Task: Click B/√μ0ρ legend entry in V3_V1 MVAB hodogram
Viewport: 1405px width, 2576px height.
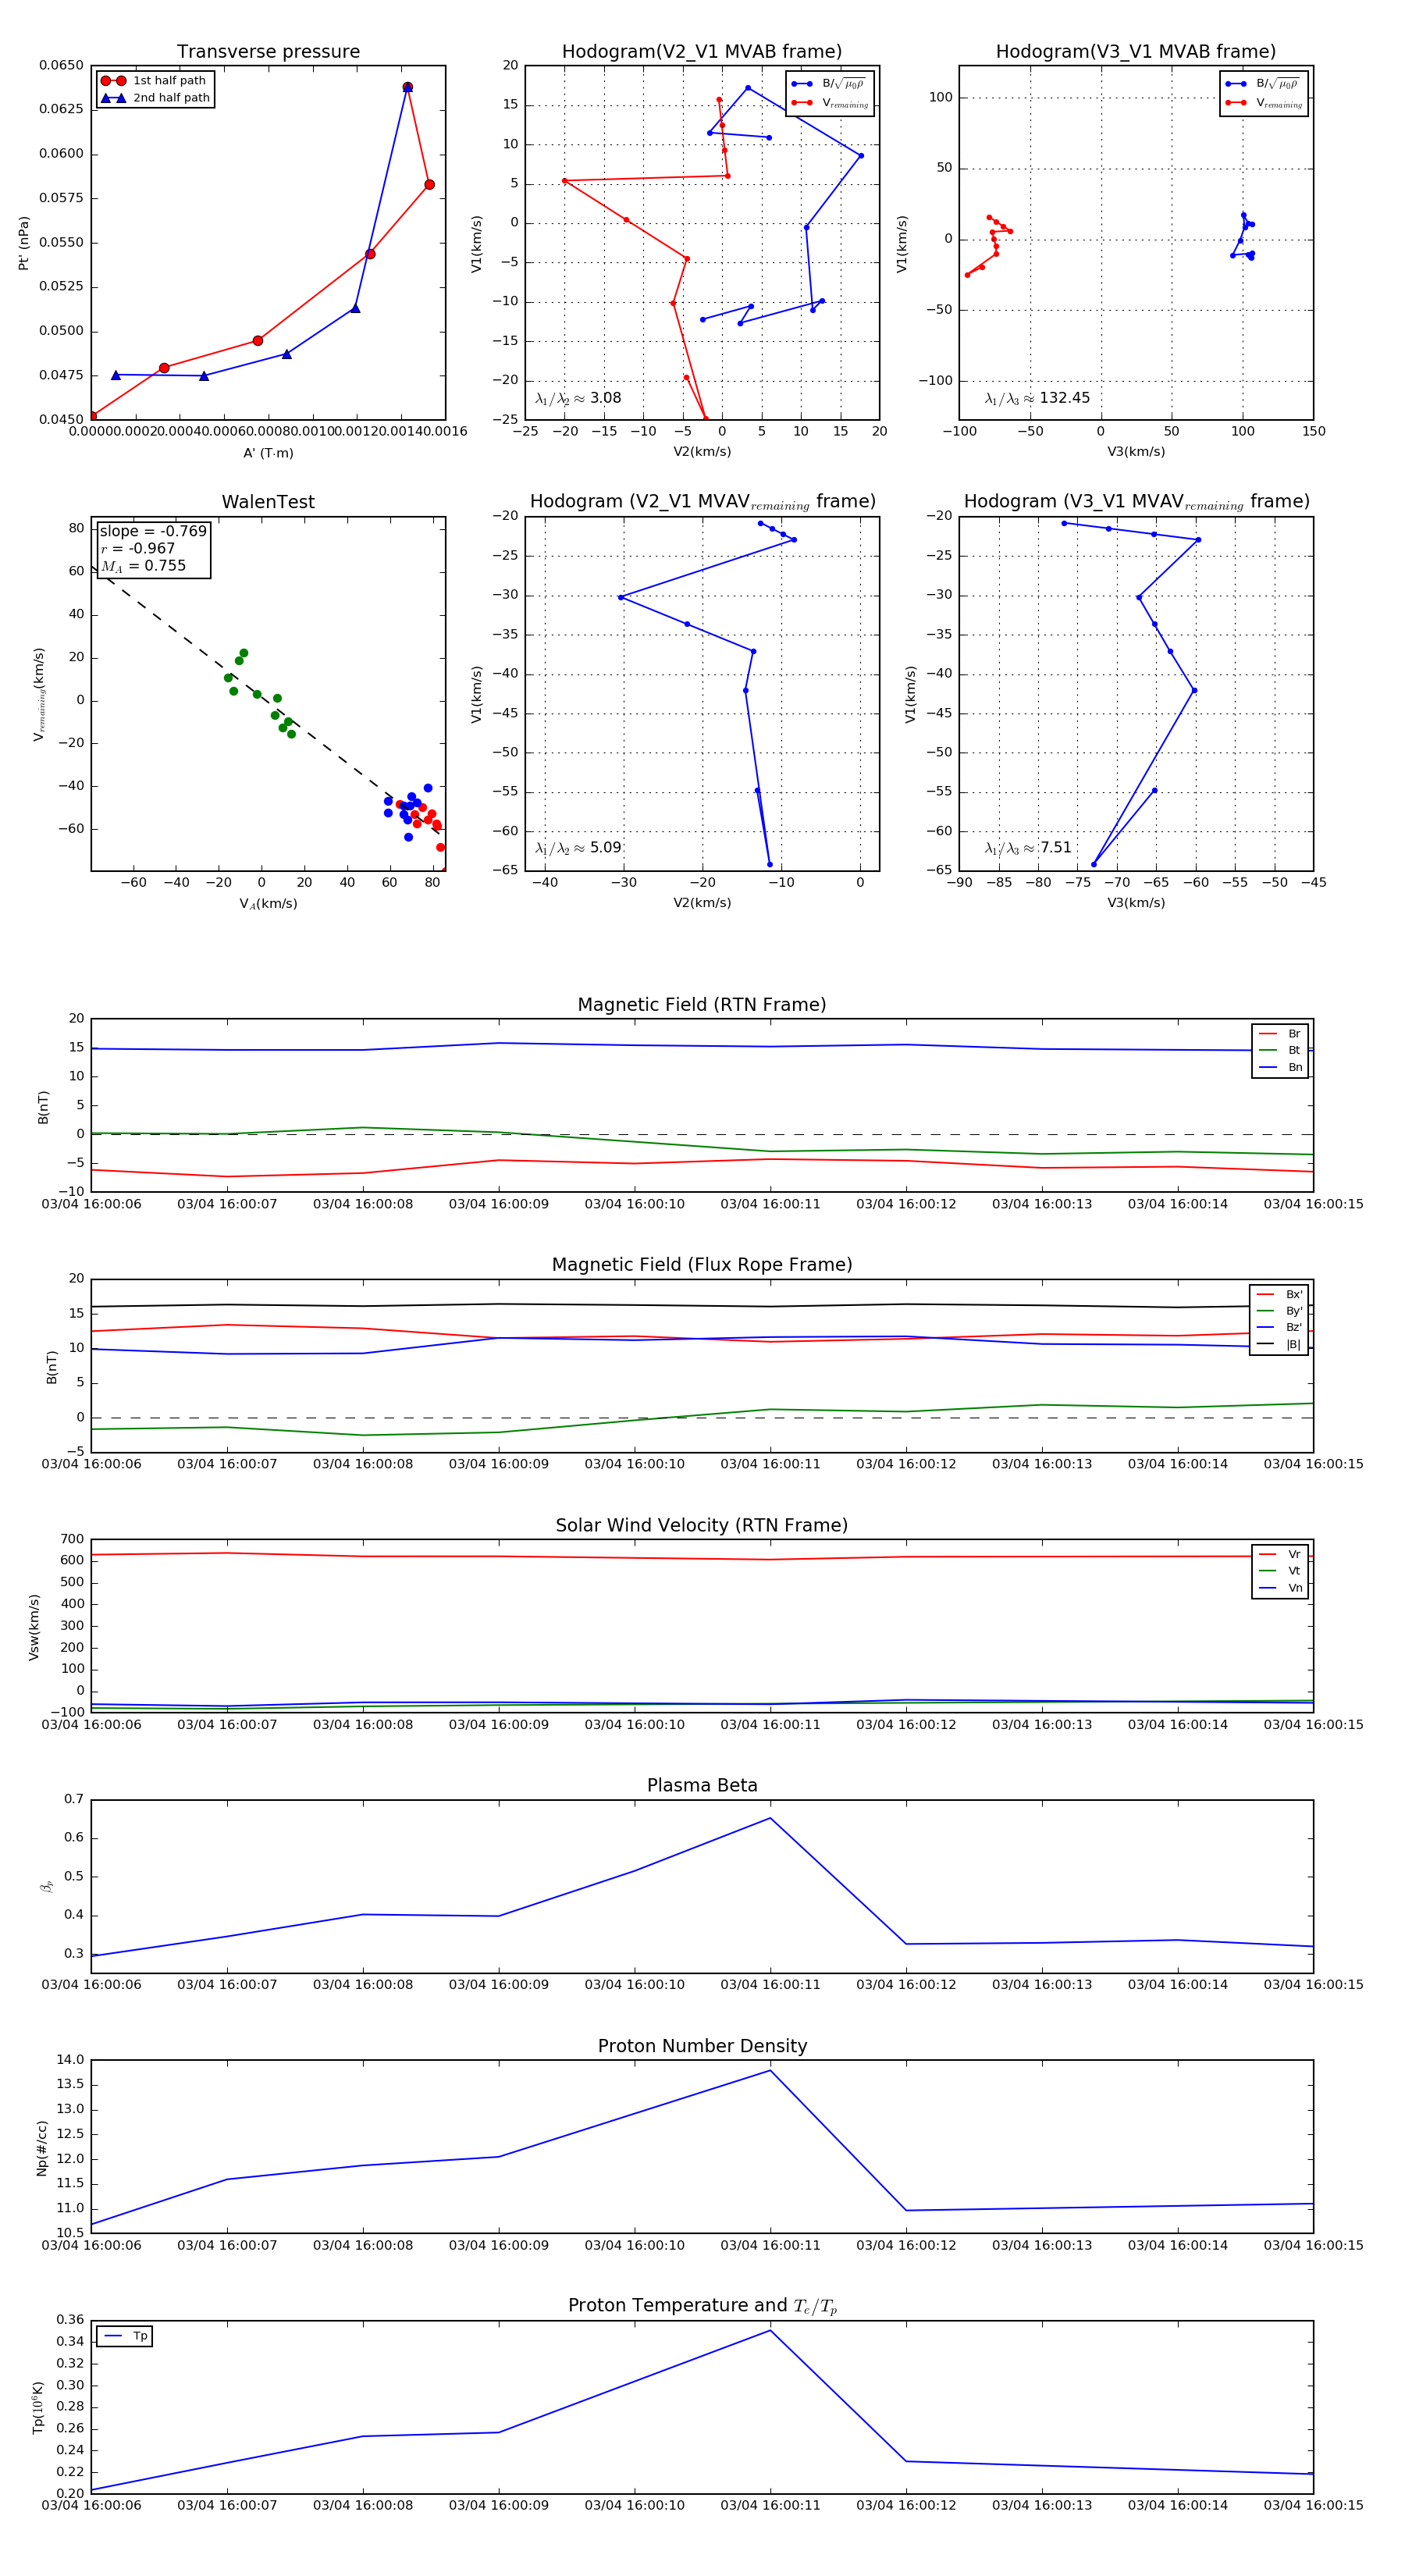Action: pyautogui.click(x=1263, y=84)
